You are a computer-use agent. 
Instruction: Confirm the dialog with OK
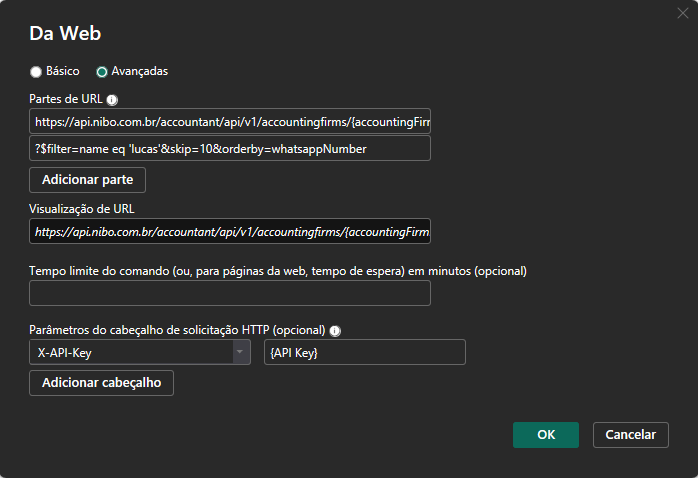point(546,435)
